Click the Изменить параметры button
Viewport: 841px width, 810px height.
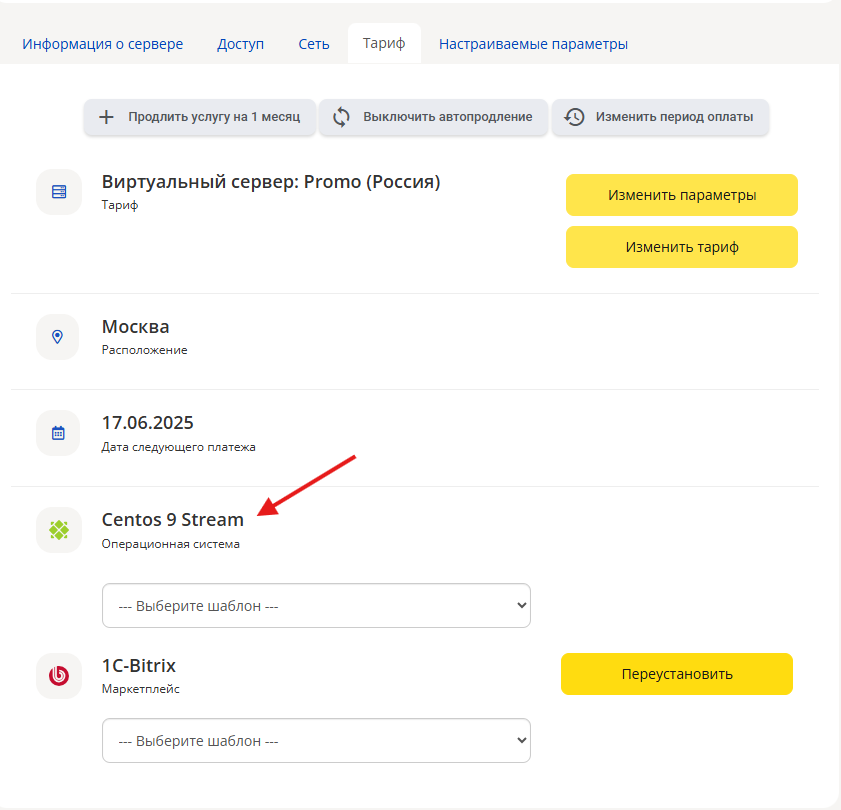click(682, 195)
